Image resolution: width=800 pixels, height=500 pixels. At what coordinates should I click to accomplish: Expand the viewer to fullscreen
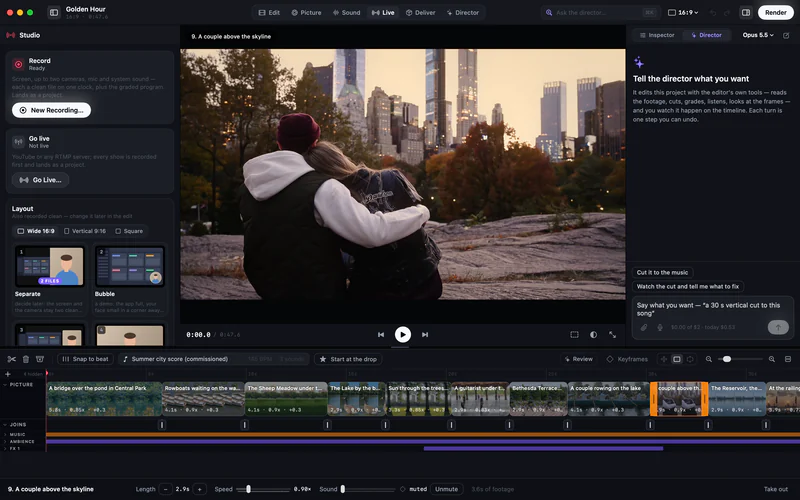pos(612,335)
